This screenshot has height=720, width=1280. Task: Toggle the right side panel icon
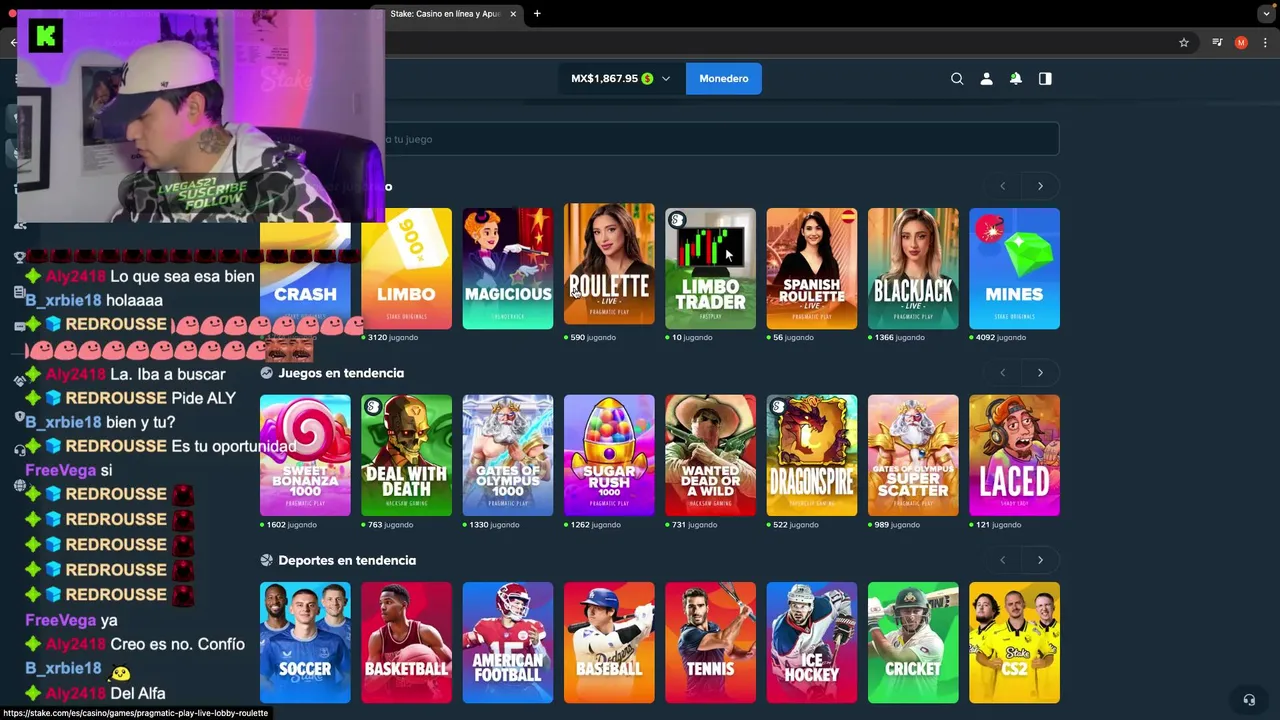1045,79
